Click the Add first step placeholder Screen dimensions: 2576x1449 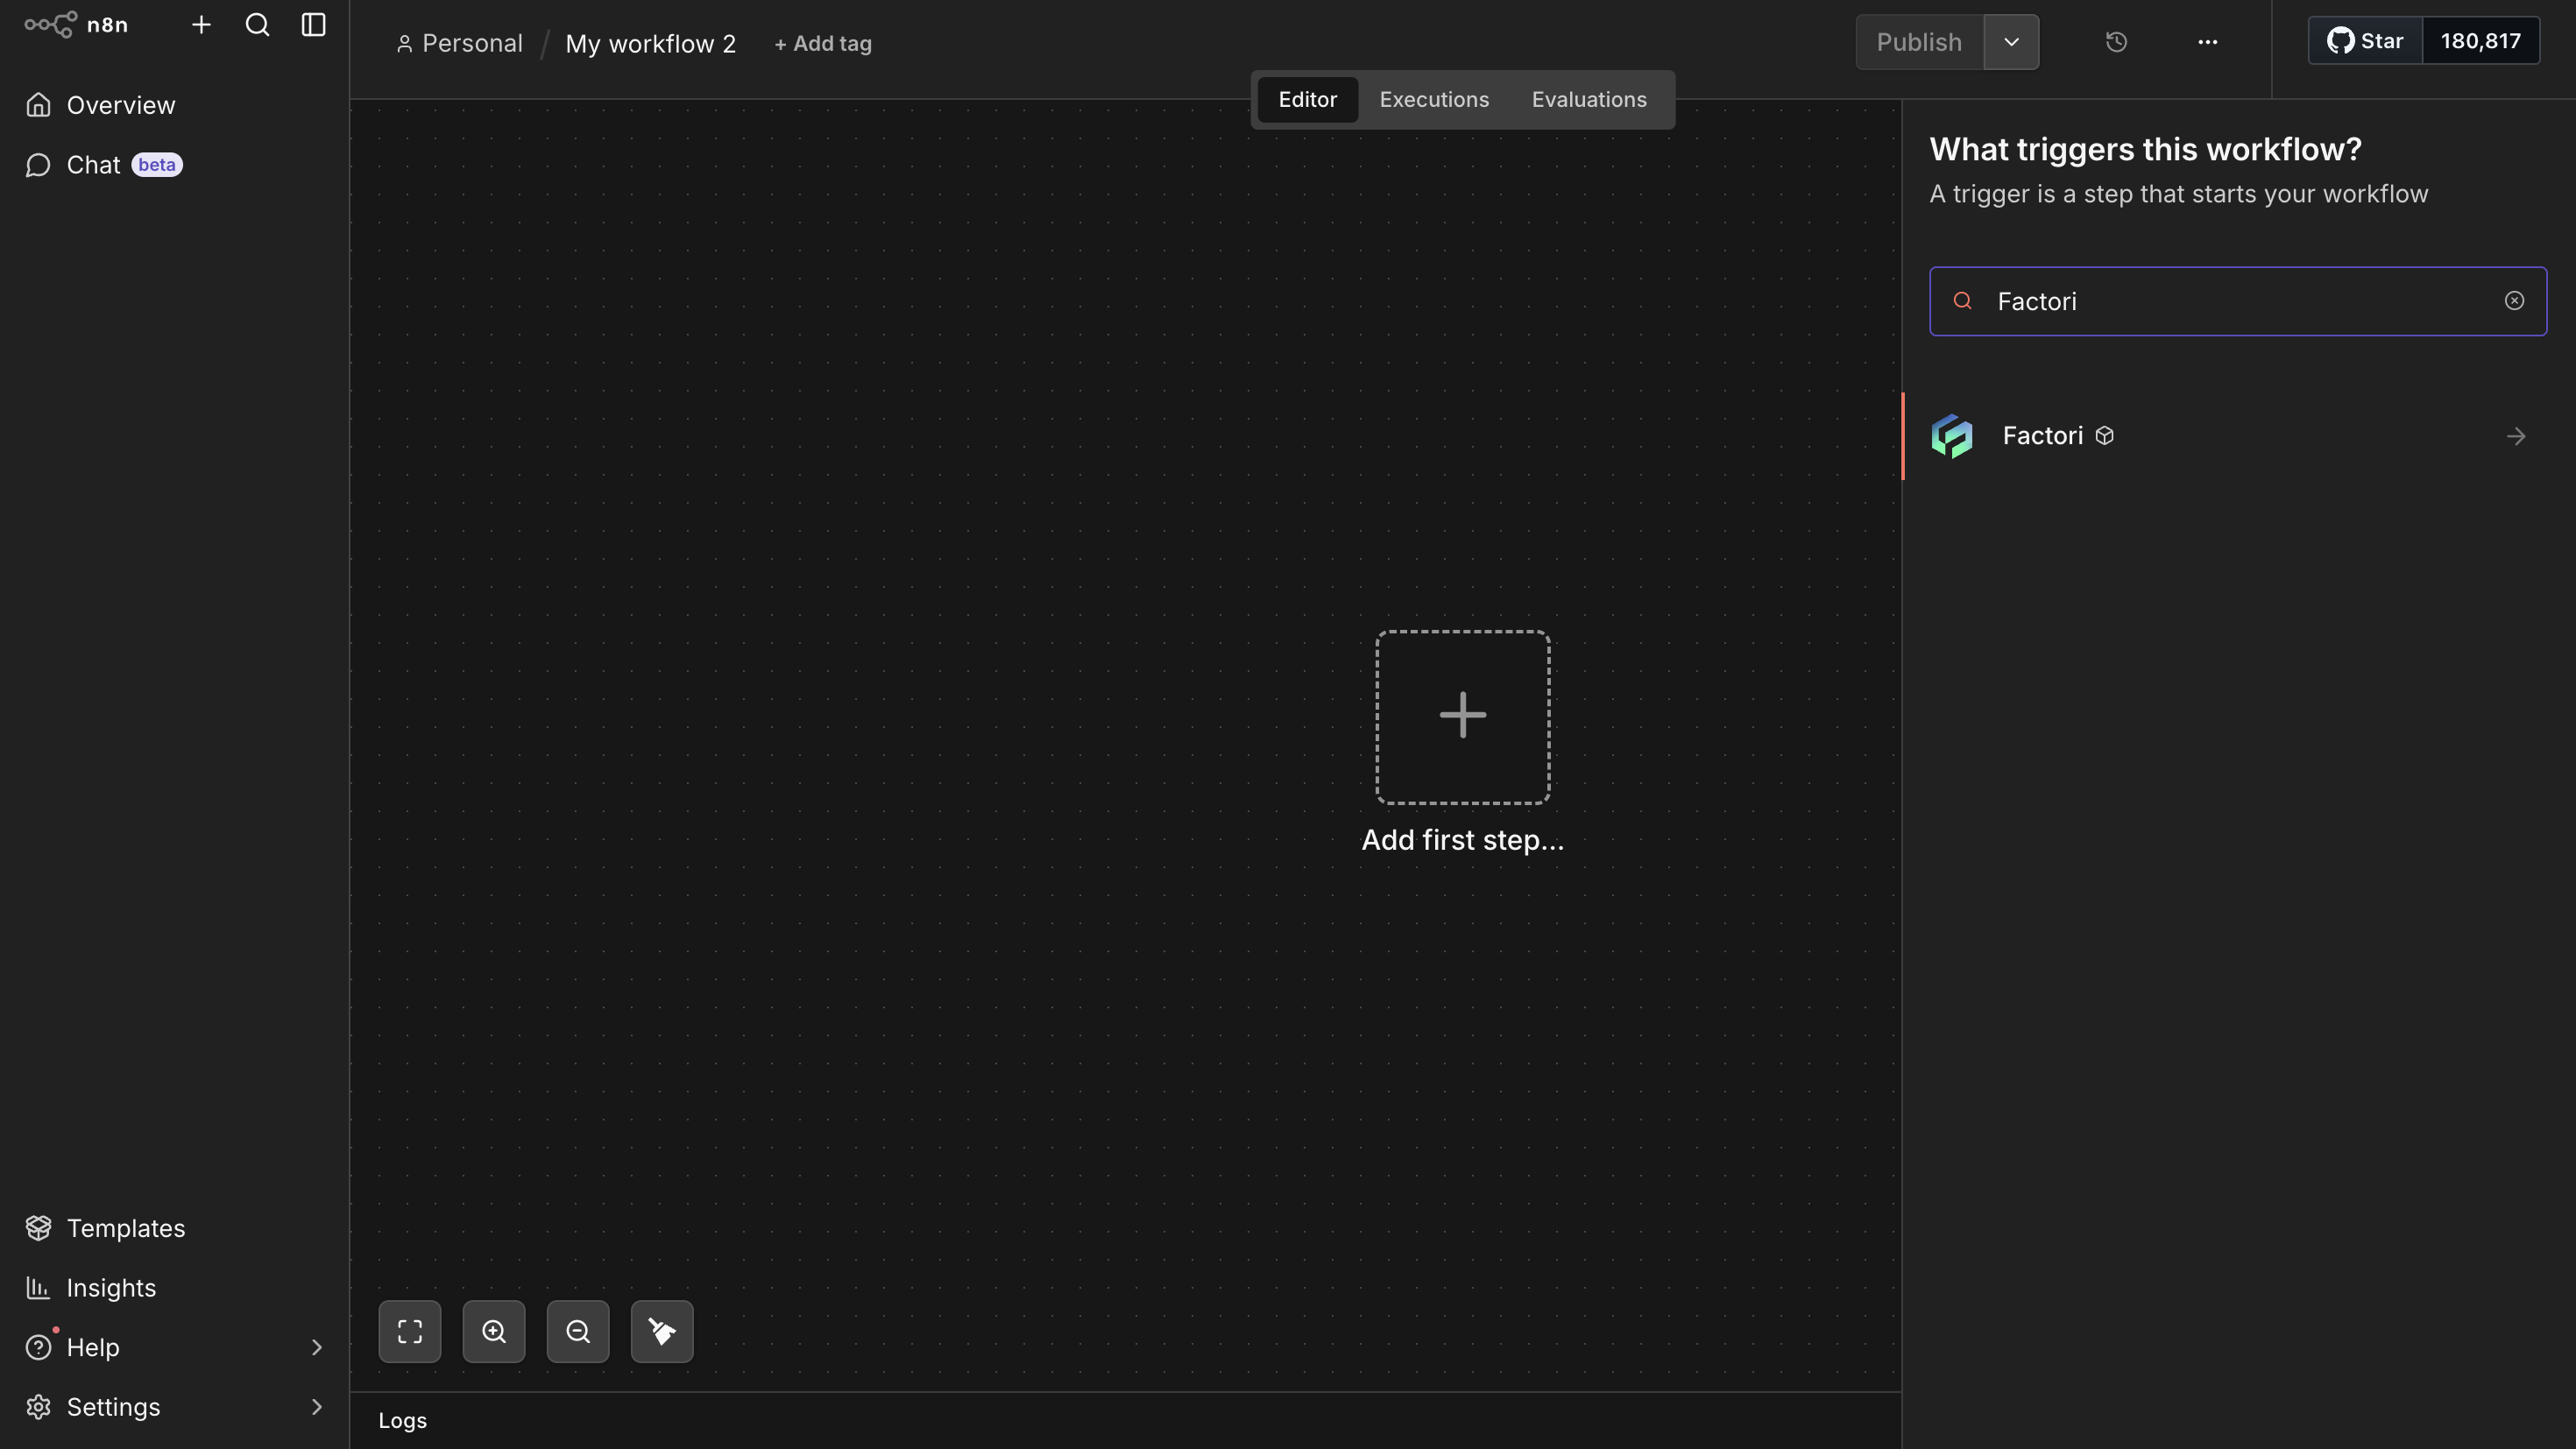tap(1462, 717)
